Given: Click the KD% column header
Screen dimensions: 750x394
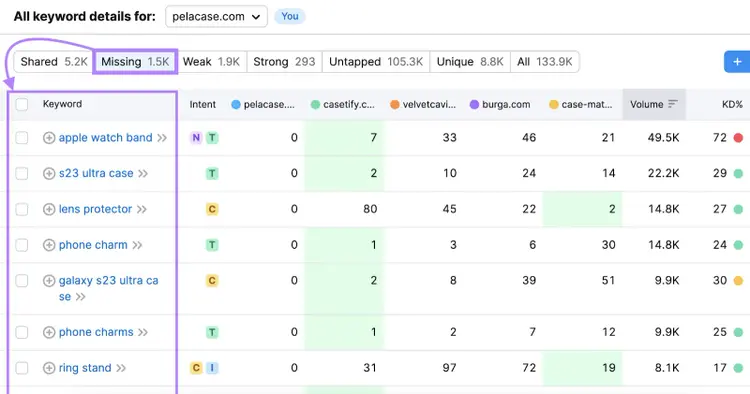Looking at the screenshot, I should click(x=732, y=104).
